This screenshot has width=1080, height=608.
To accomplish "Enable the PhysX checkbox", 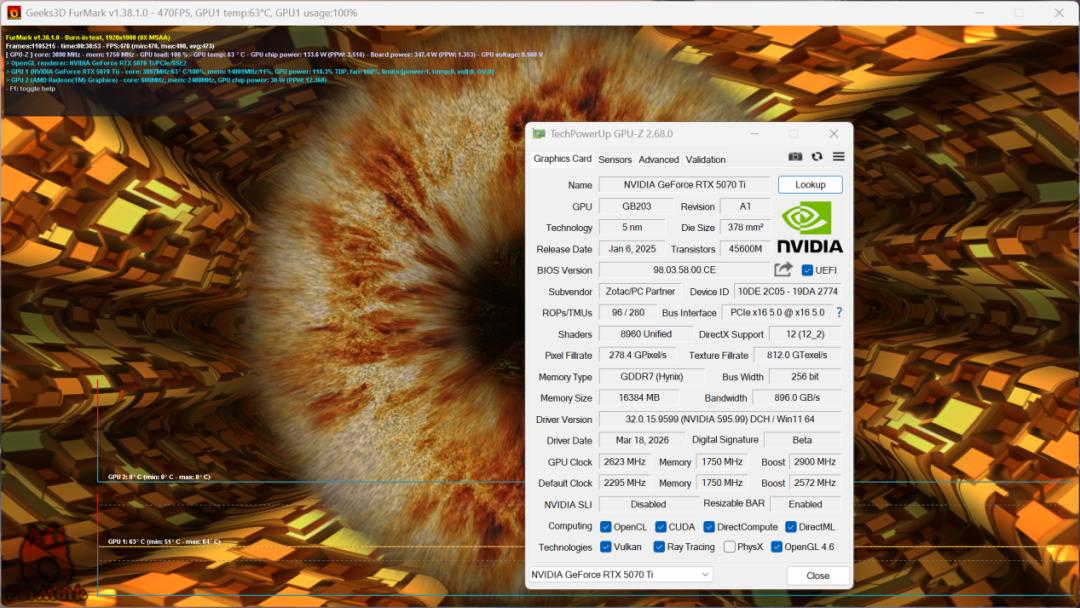I will click(729, 547).
